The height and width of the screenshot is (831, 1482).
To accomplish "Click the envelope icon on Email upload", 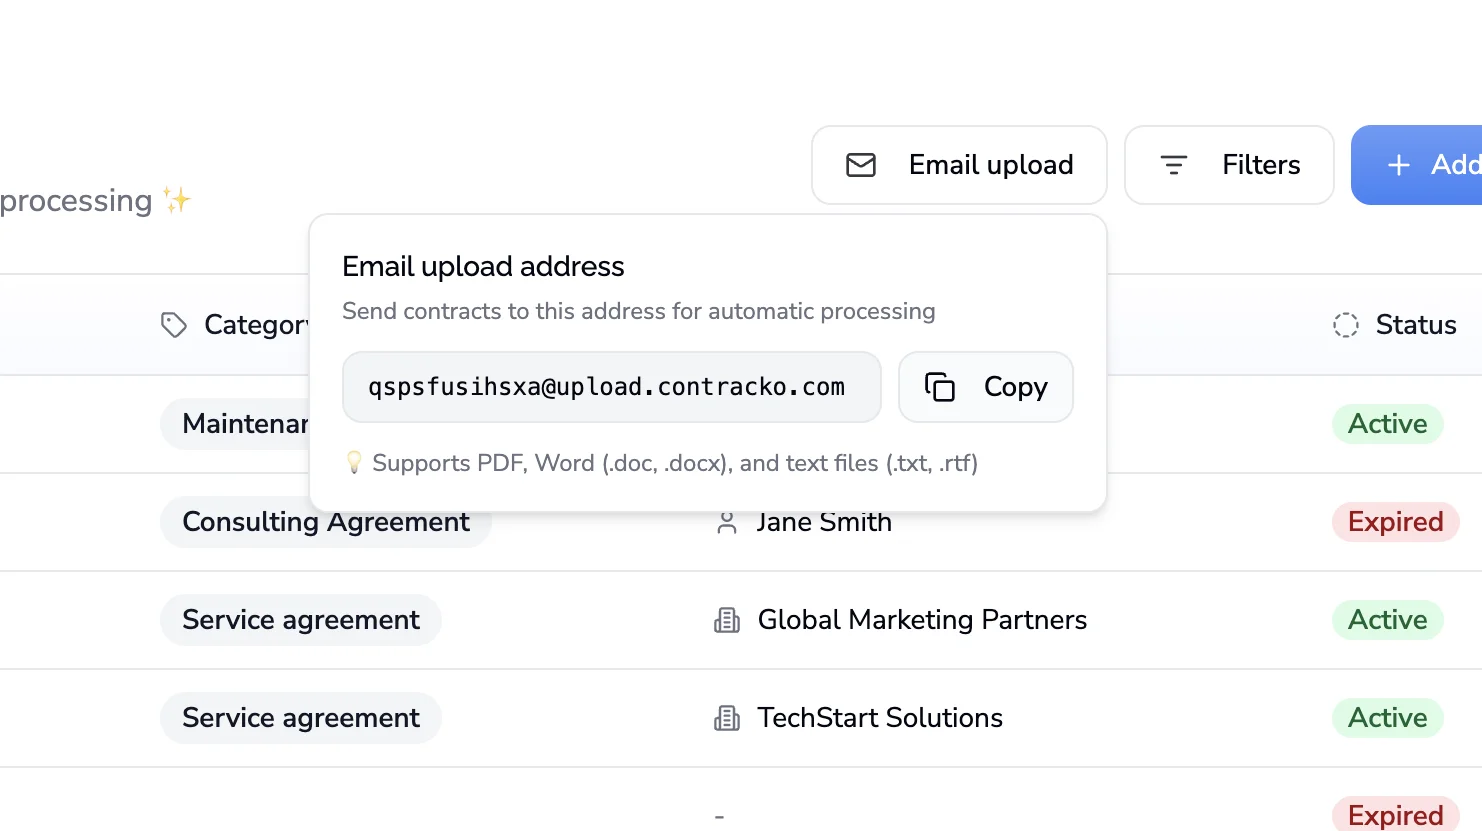I will tap(860, 164).
